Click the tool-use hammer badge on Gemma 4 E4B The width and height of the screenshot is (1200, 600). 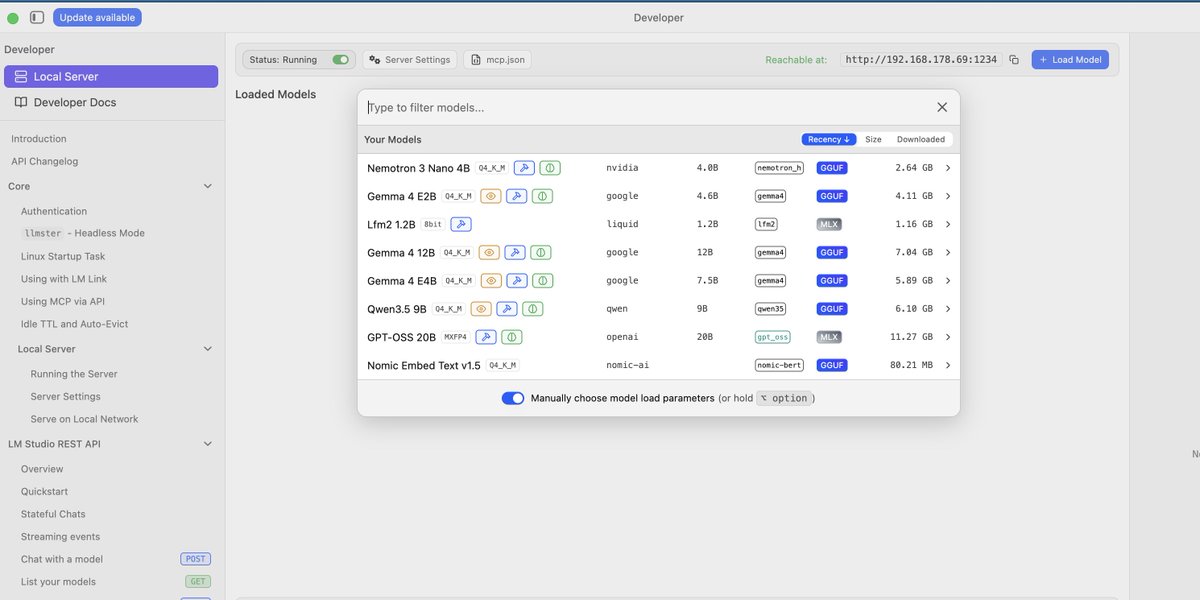pyautogui.click(x=517, y=281)
